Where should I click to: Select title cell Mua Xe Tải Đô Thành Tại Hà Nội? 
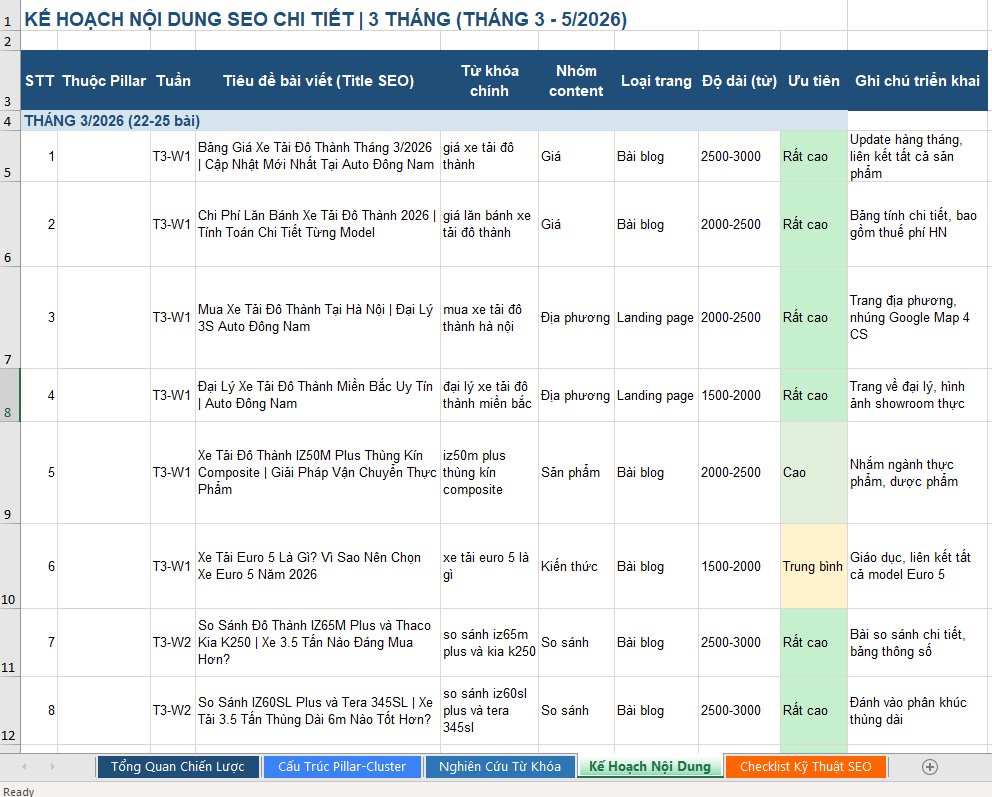pyautogui.click(x=318, y=318)
